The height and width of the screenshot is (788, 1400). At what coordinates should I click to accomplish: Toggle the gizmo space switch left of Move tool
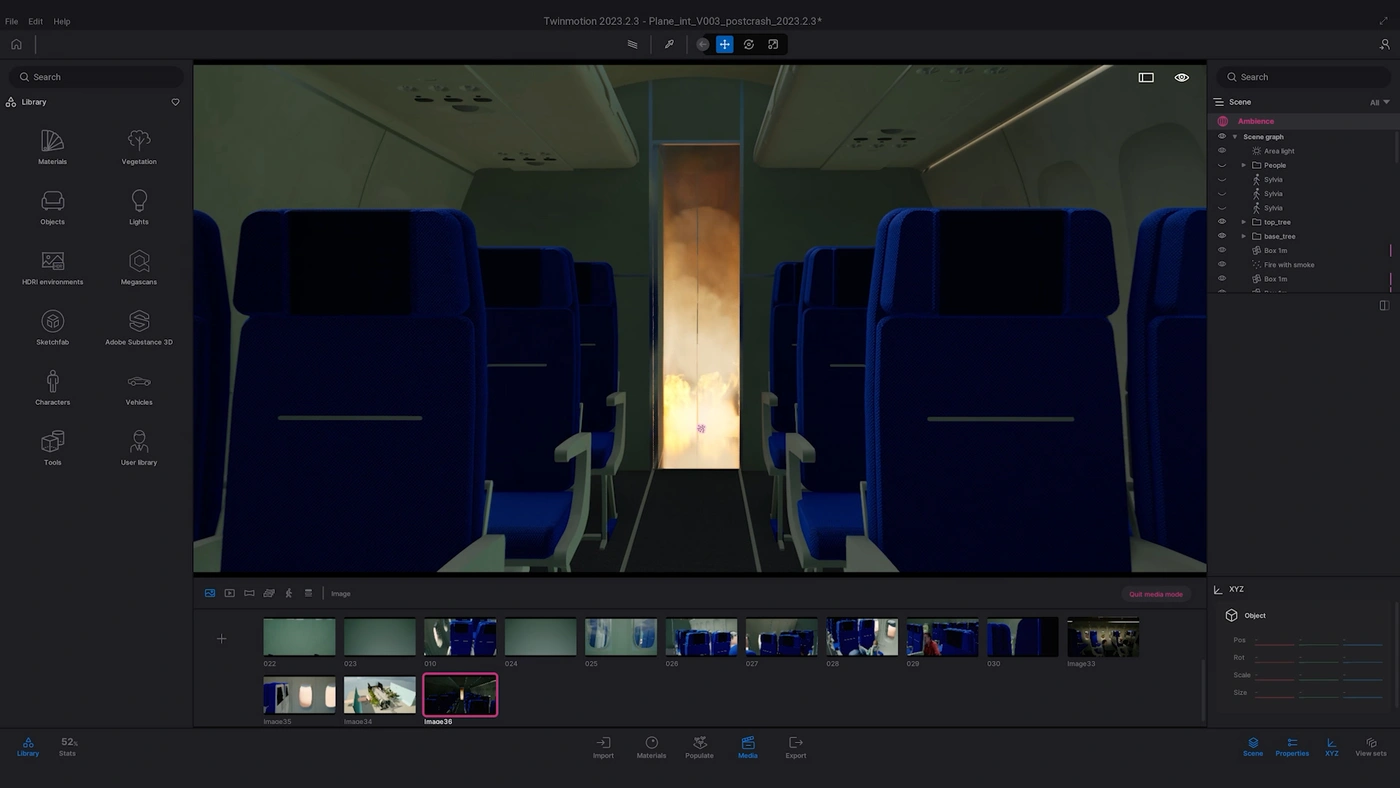[702, 44]
